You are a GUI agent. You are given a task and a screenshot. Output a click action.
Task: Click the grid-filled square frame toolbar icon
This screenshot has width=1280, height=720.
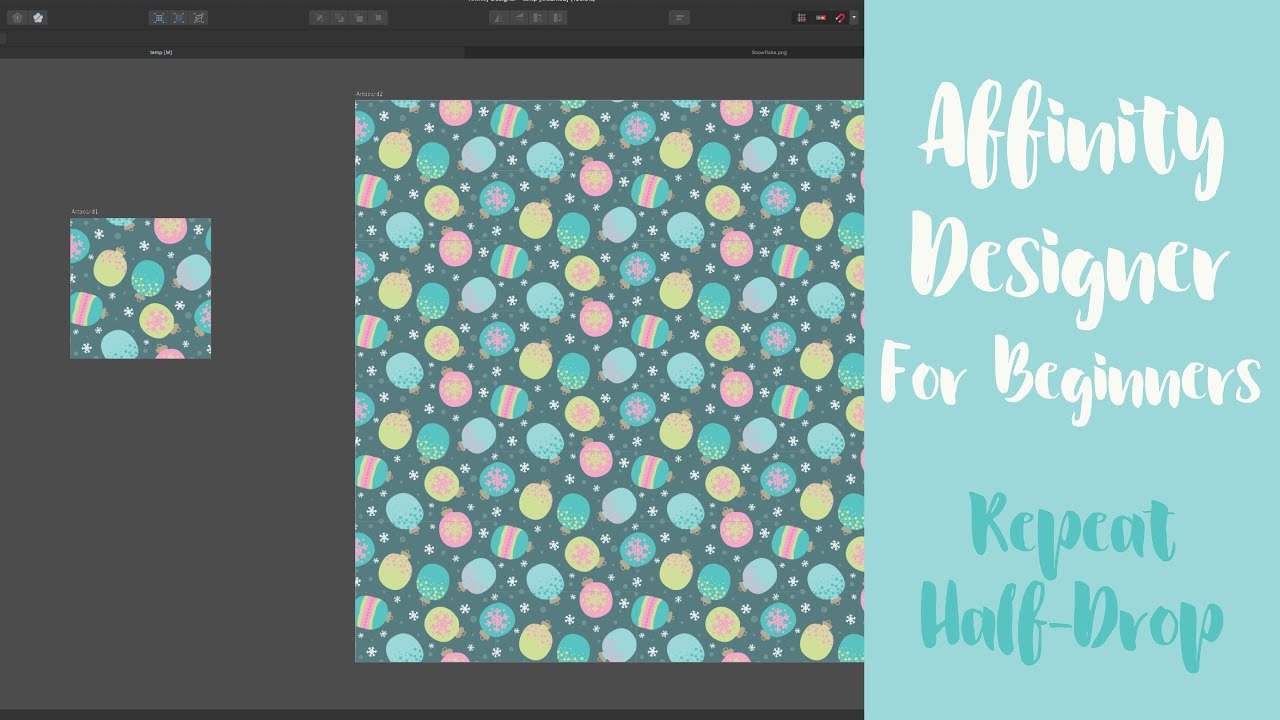pyautogui.click(x=158, y=18)
